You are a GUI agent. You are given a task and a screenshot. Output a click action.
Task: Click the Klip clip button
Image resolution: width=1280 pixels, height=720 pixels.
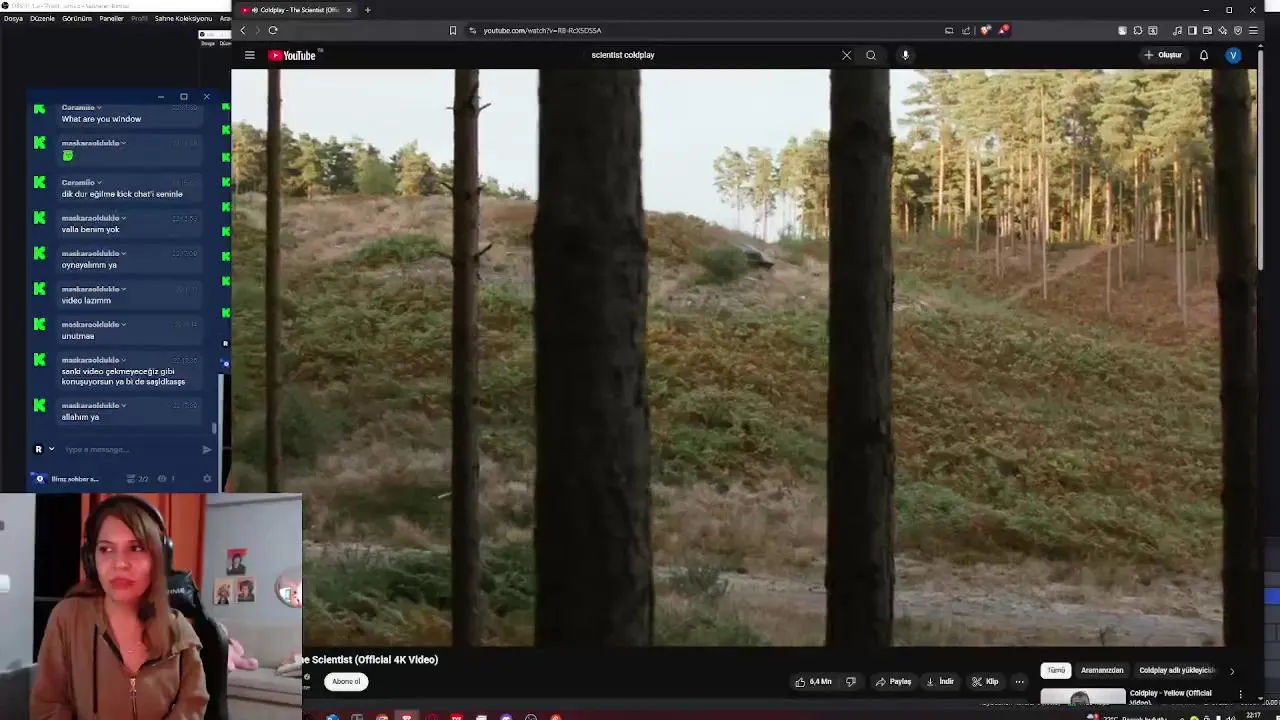tap(985, 681)
